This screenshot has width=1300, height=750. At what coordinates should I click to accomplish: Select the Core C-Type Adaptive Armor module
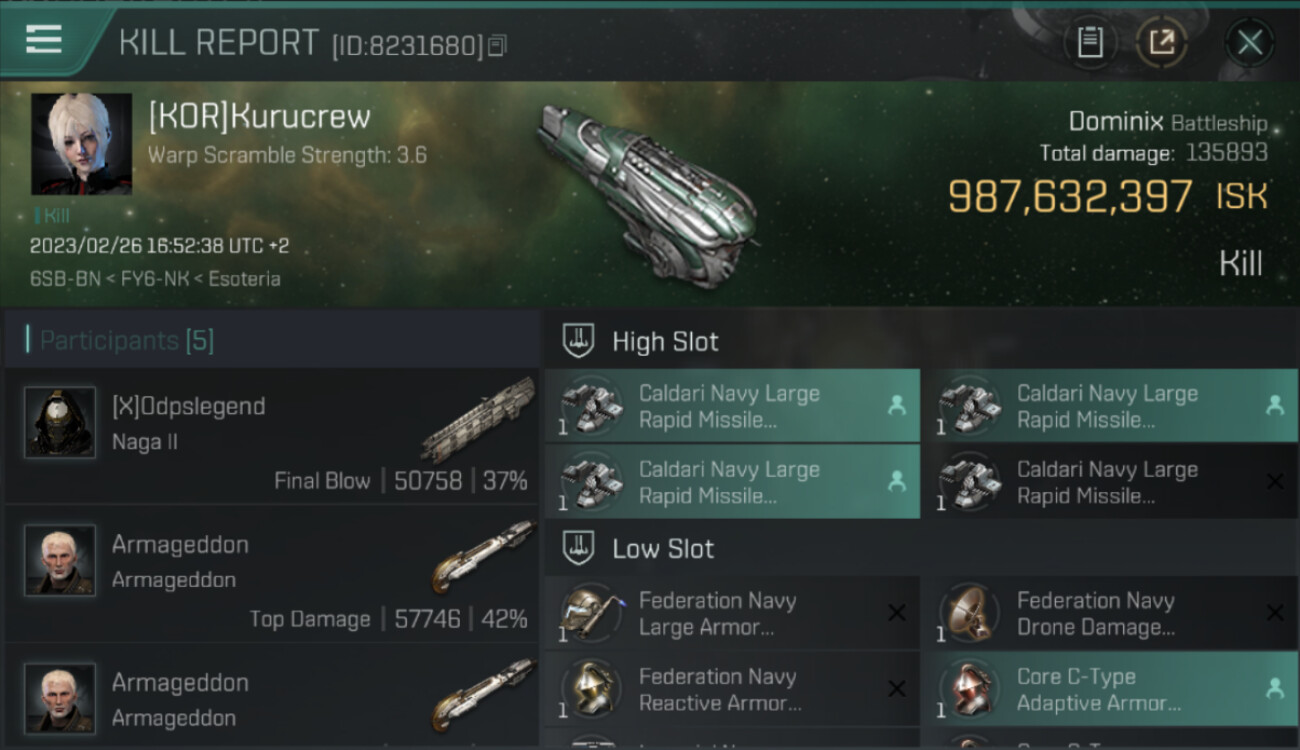click(1110, 689)
